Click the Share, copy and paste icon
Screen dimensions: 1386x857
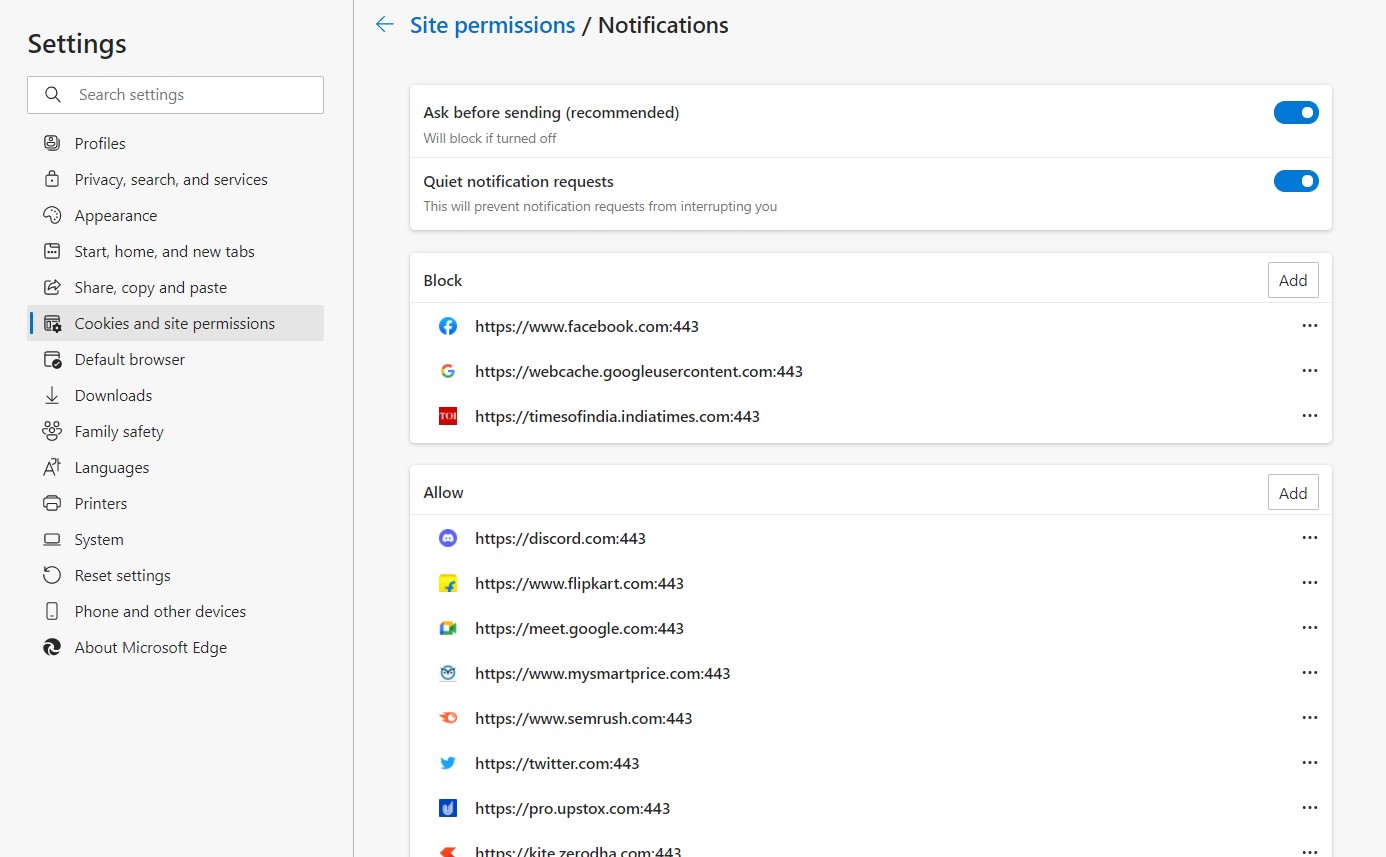pyautogui.click(x=52, y=287)
